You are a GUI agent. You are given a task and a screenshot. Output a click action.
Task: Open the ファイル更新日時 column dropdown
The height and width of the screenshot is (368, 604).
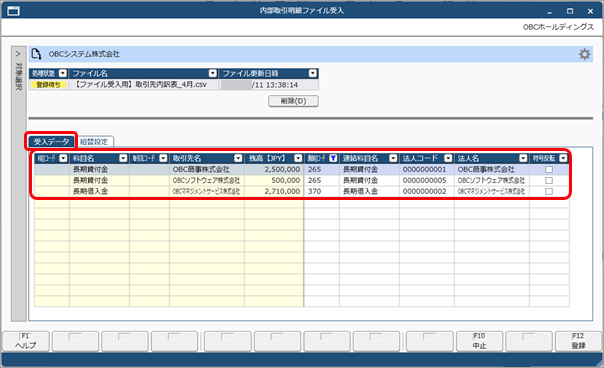coord(313,73)
